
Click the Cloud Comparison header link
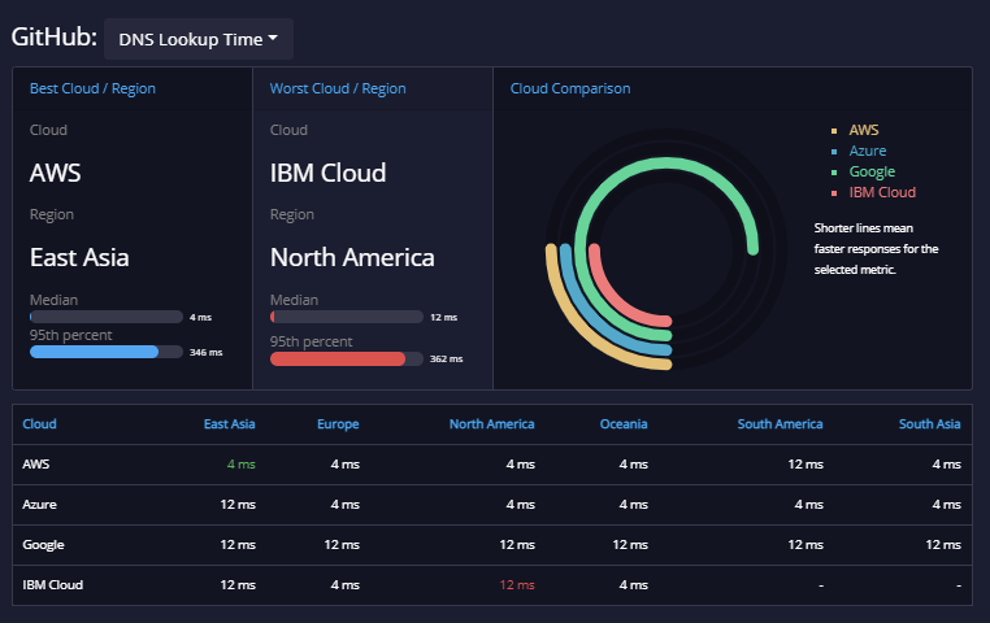point(570,88)
